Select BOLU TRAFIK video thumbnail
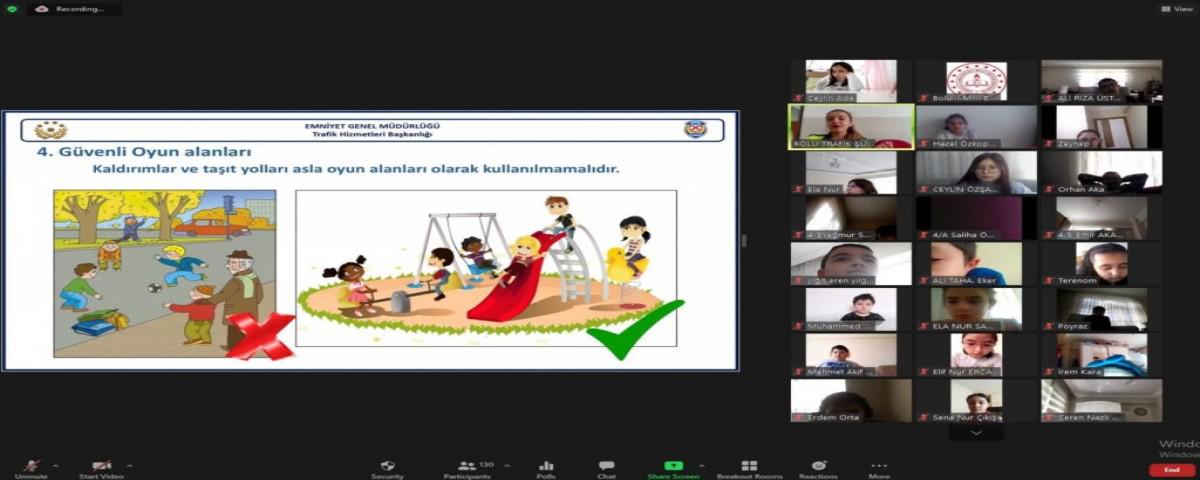 coord(851,126)
